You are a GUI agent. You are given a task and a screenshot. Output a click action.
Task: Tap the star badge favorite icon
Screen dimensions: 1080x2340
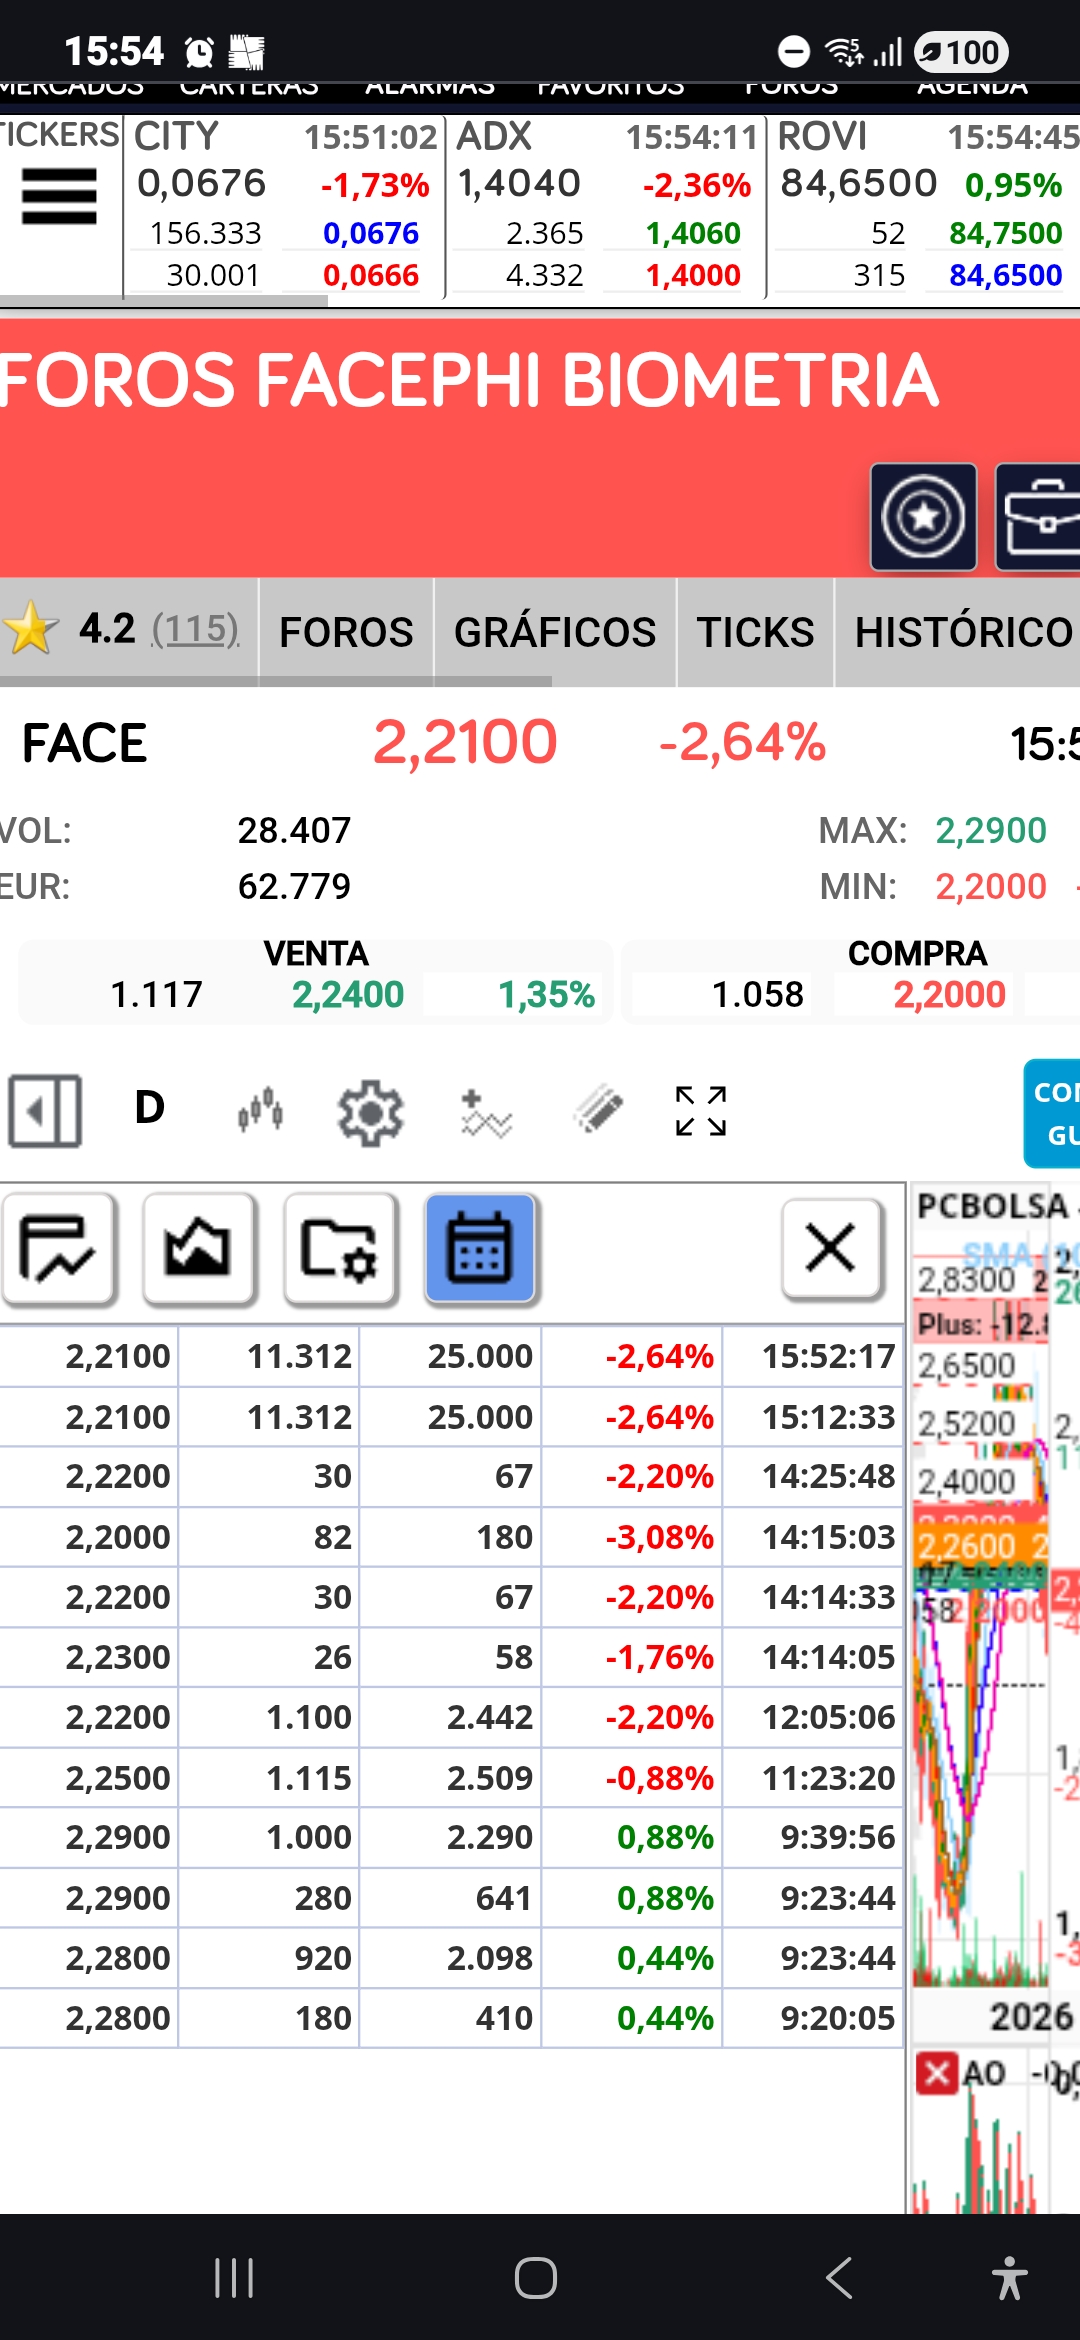click(922, 517)
